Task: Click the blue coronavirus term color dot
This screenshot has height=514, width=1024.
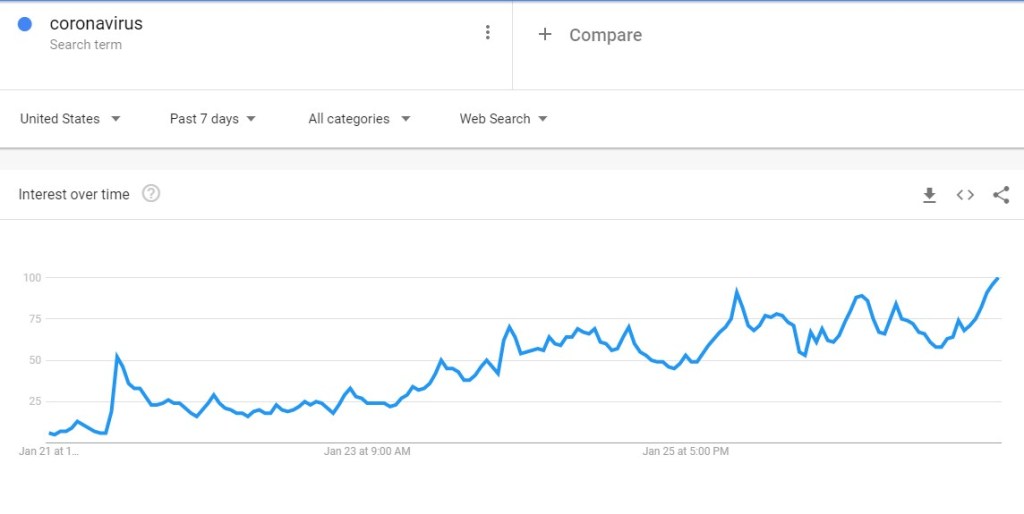Action: coord(25,24)
